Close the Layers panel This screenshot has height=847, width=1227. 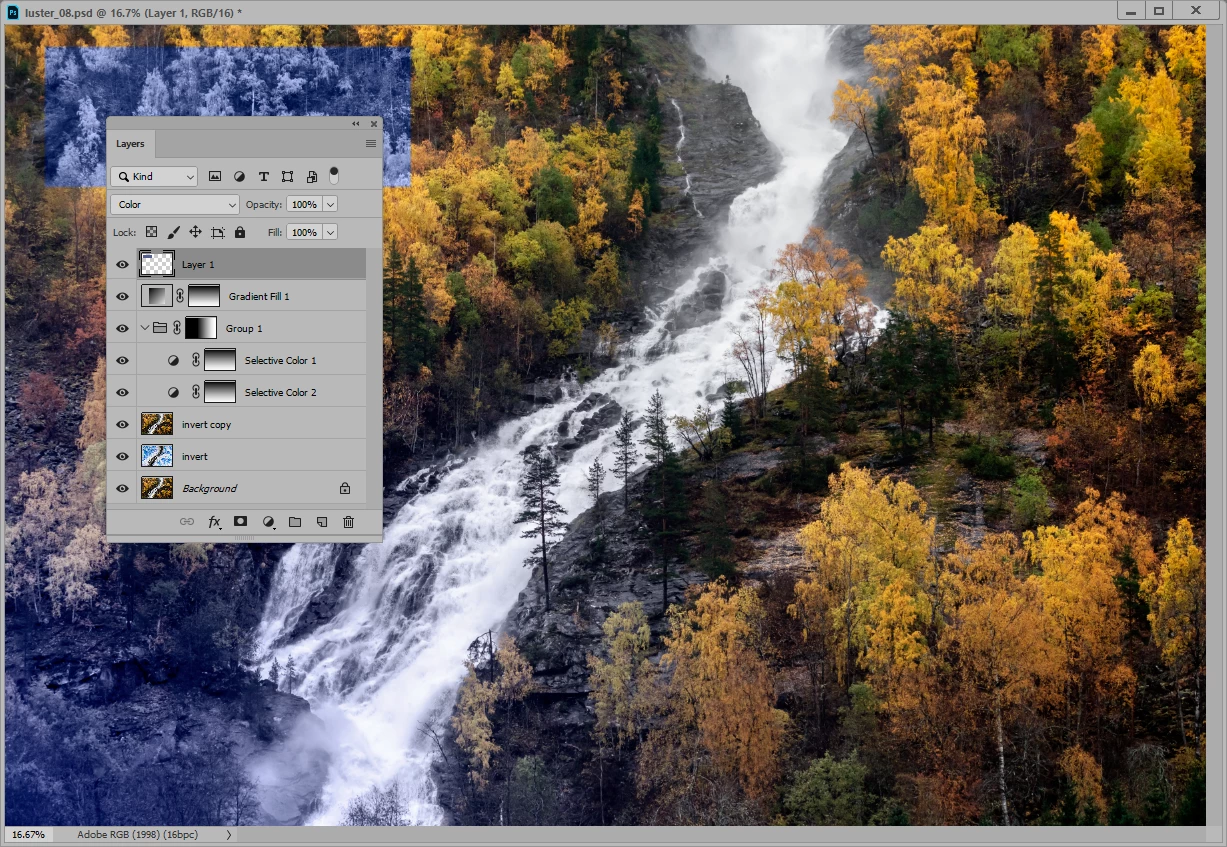374,124
